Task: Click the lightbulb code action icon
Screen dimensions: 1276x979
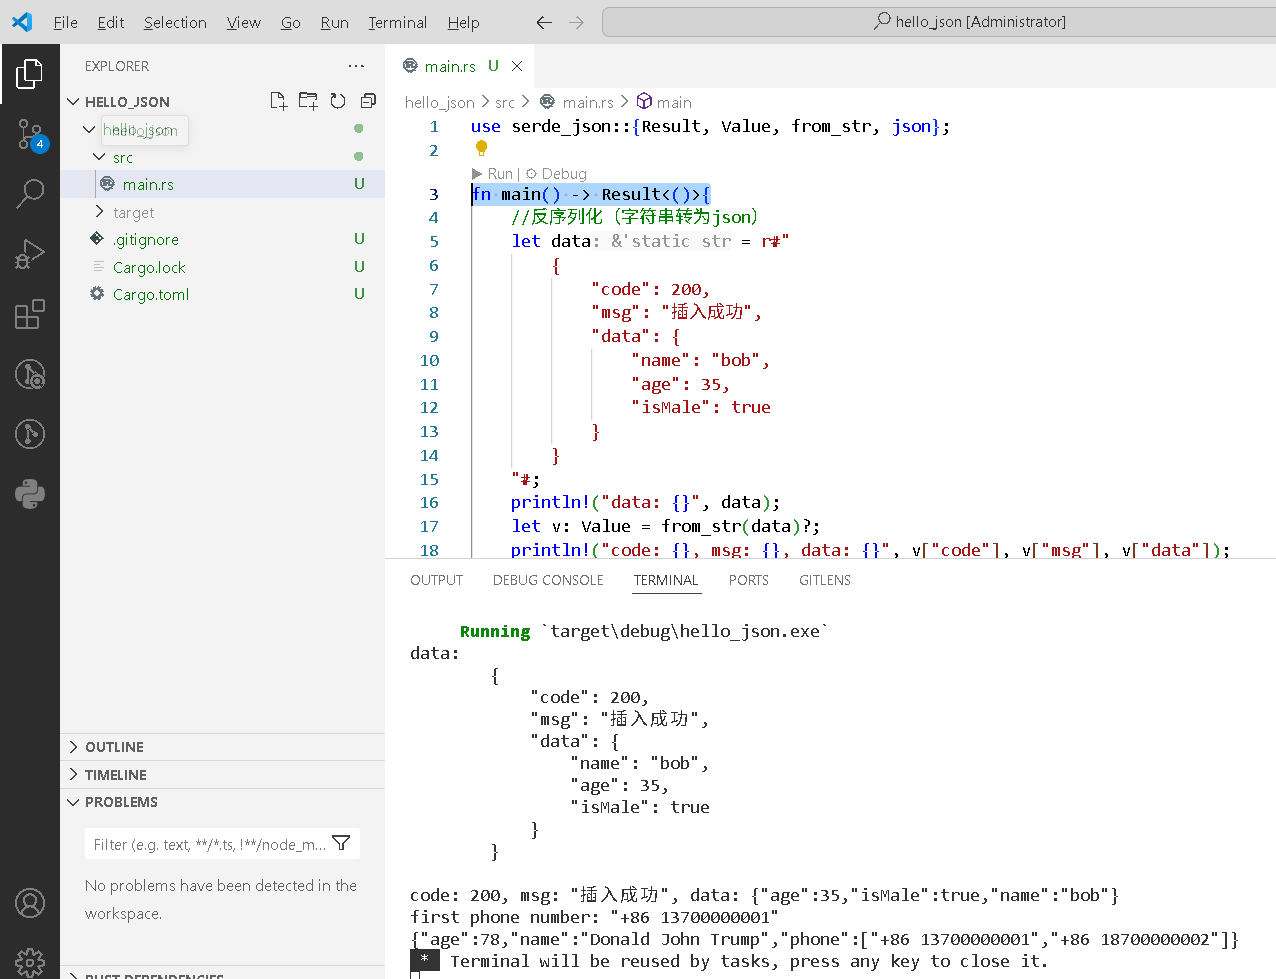Action: (481, 148)
